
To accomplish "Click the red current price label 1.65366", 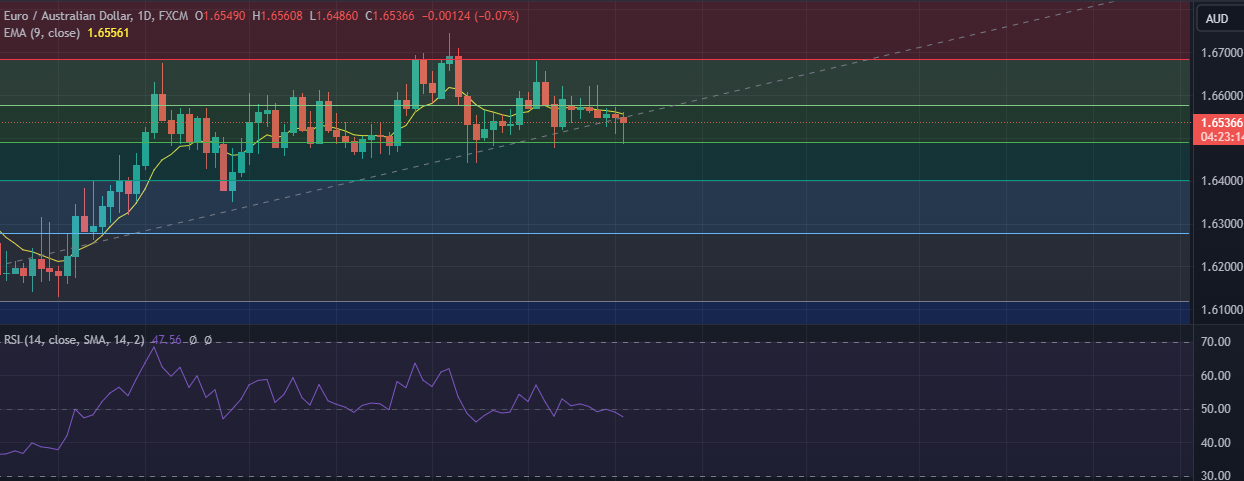I will pyautogui.click(x=1221, y=123).
